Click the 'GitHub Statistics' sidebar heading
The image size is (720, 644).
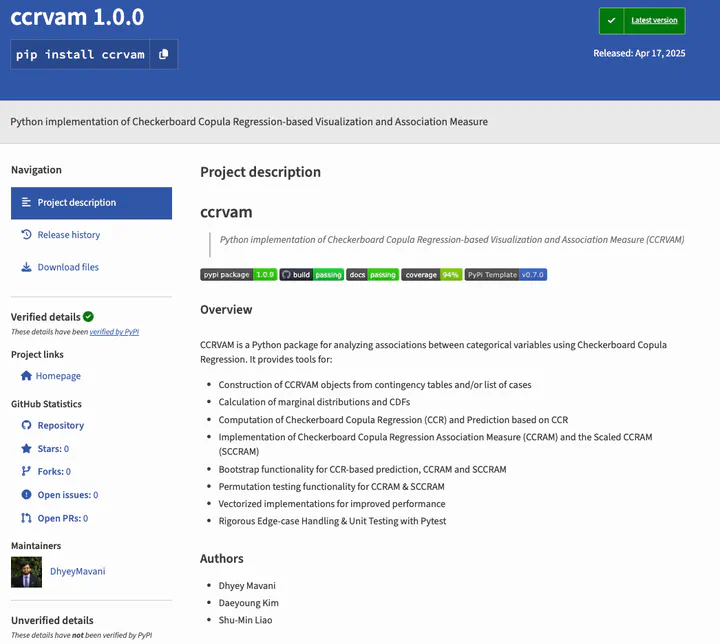coord(46,404)
